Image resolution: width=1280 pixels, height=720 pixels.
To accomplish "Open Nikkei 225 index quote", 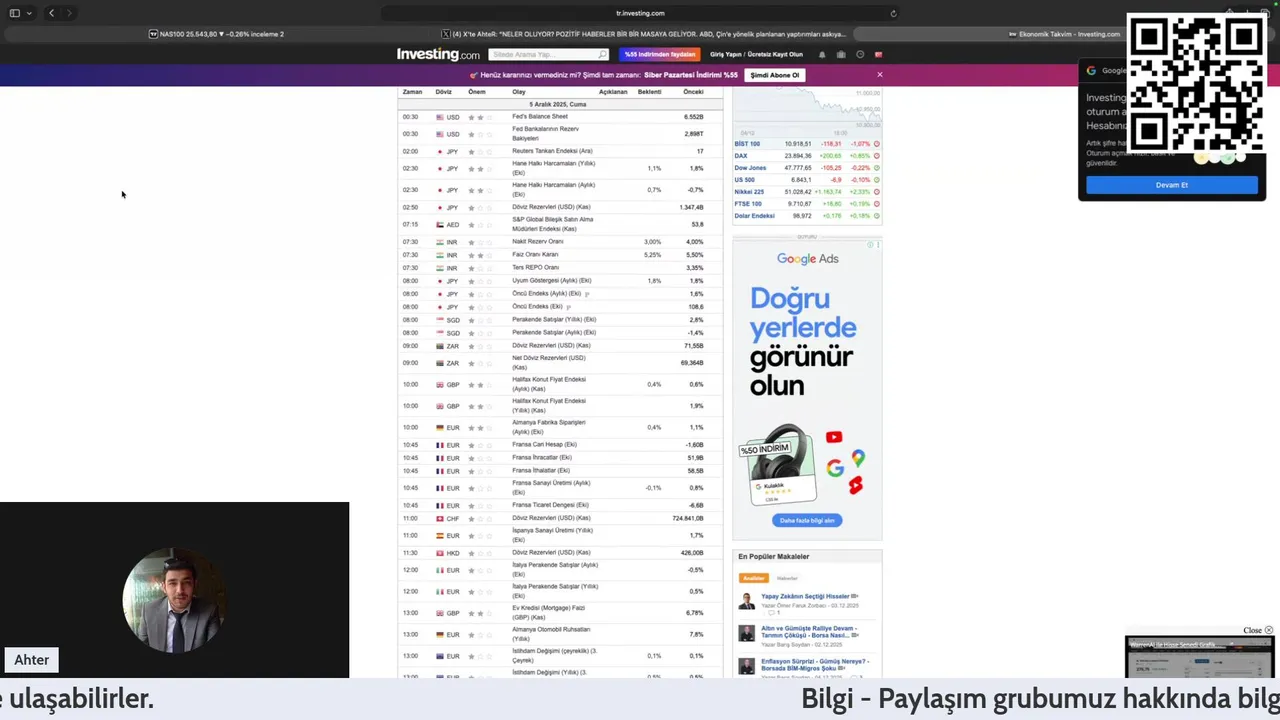I will click(749, 192).
